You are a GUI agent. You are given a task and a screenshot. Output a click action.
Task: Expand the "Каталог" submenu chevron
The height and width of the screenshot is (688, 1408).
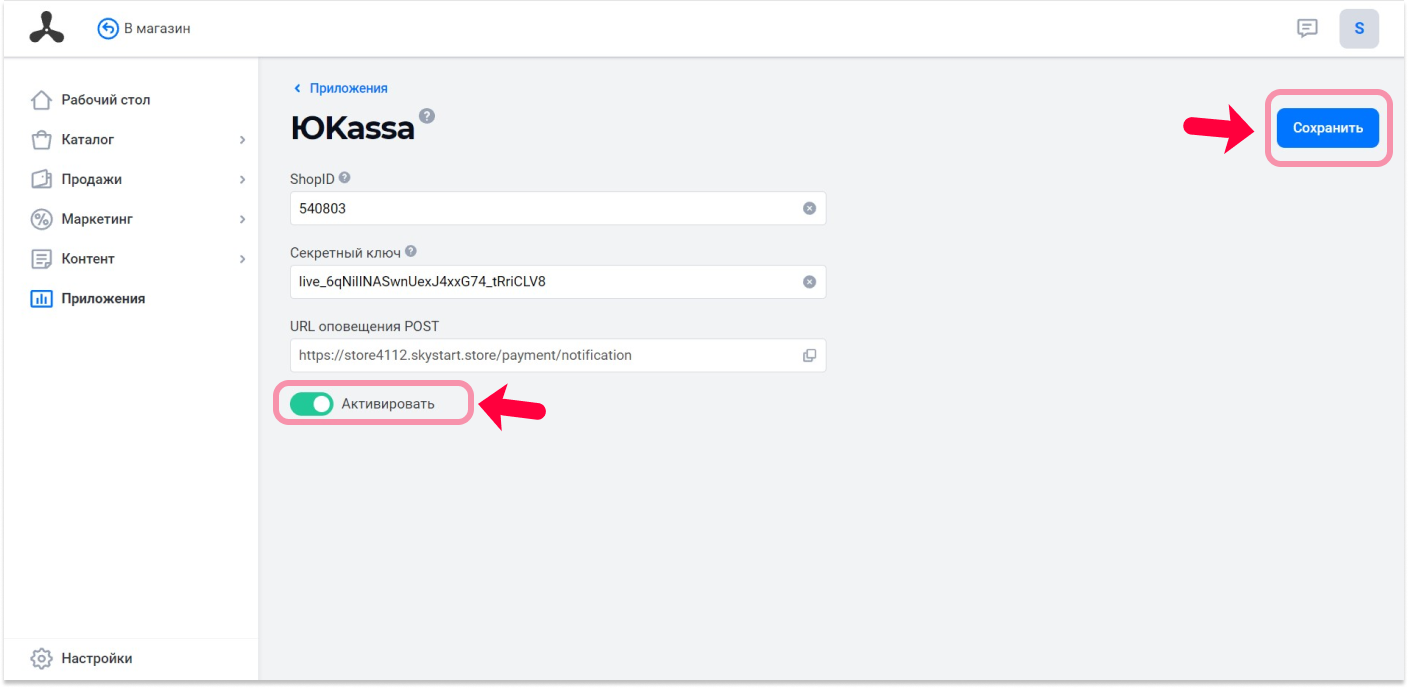[x=242, y=140]
